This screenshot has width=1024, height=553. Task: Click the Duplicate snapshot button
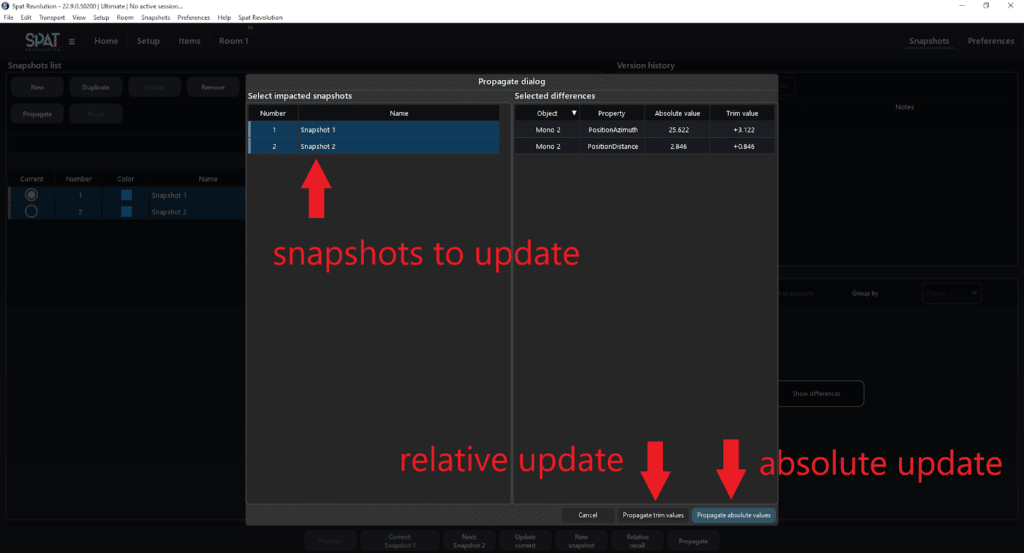click(96, 87)
